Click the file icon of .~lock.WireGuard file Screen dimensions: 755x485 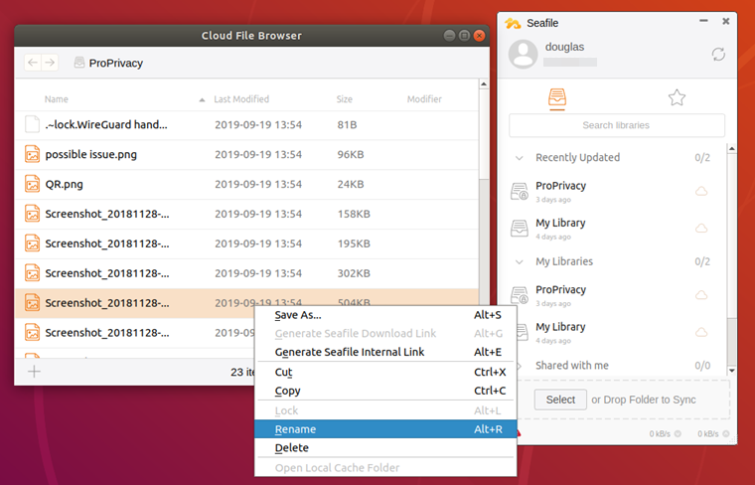(32, 124)
